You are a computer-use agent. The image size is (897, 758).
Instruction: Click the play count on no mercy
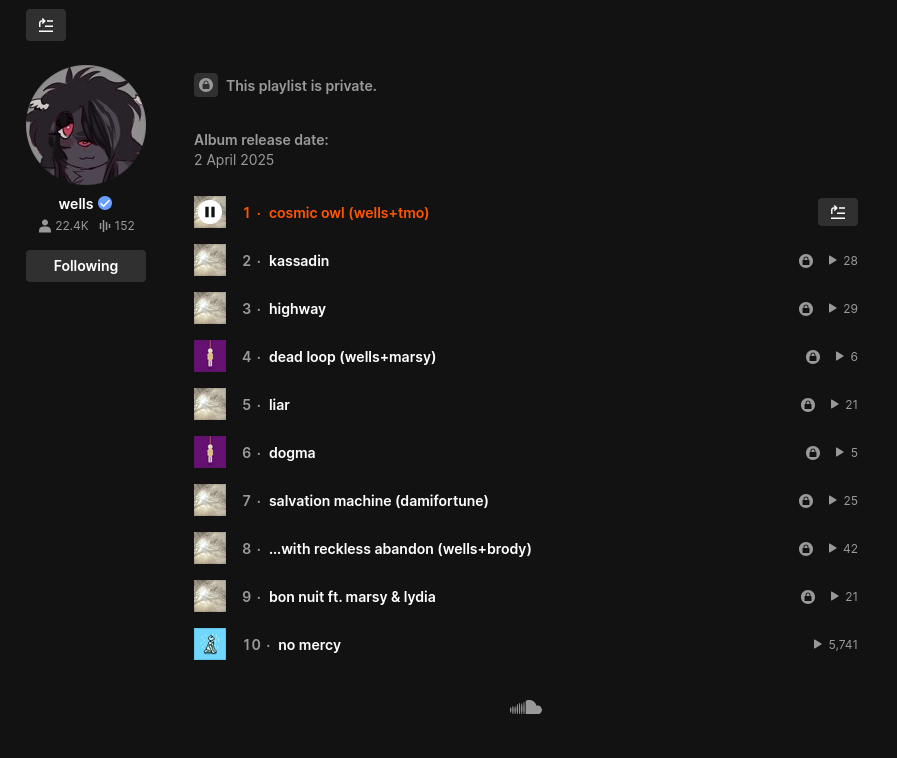click(836, 645)
